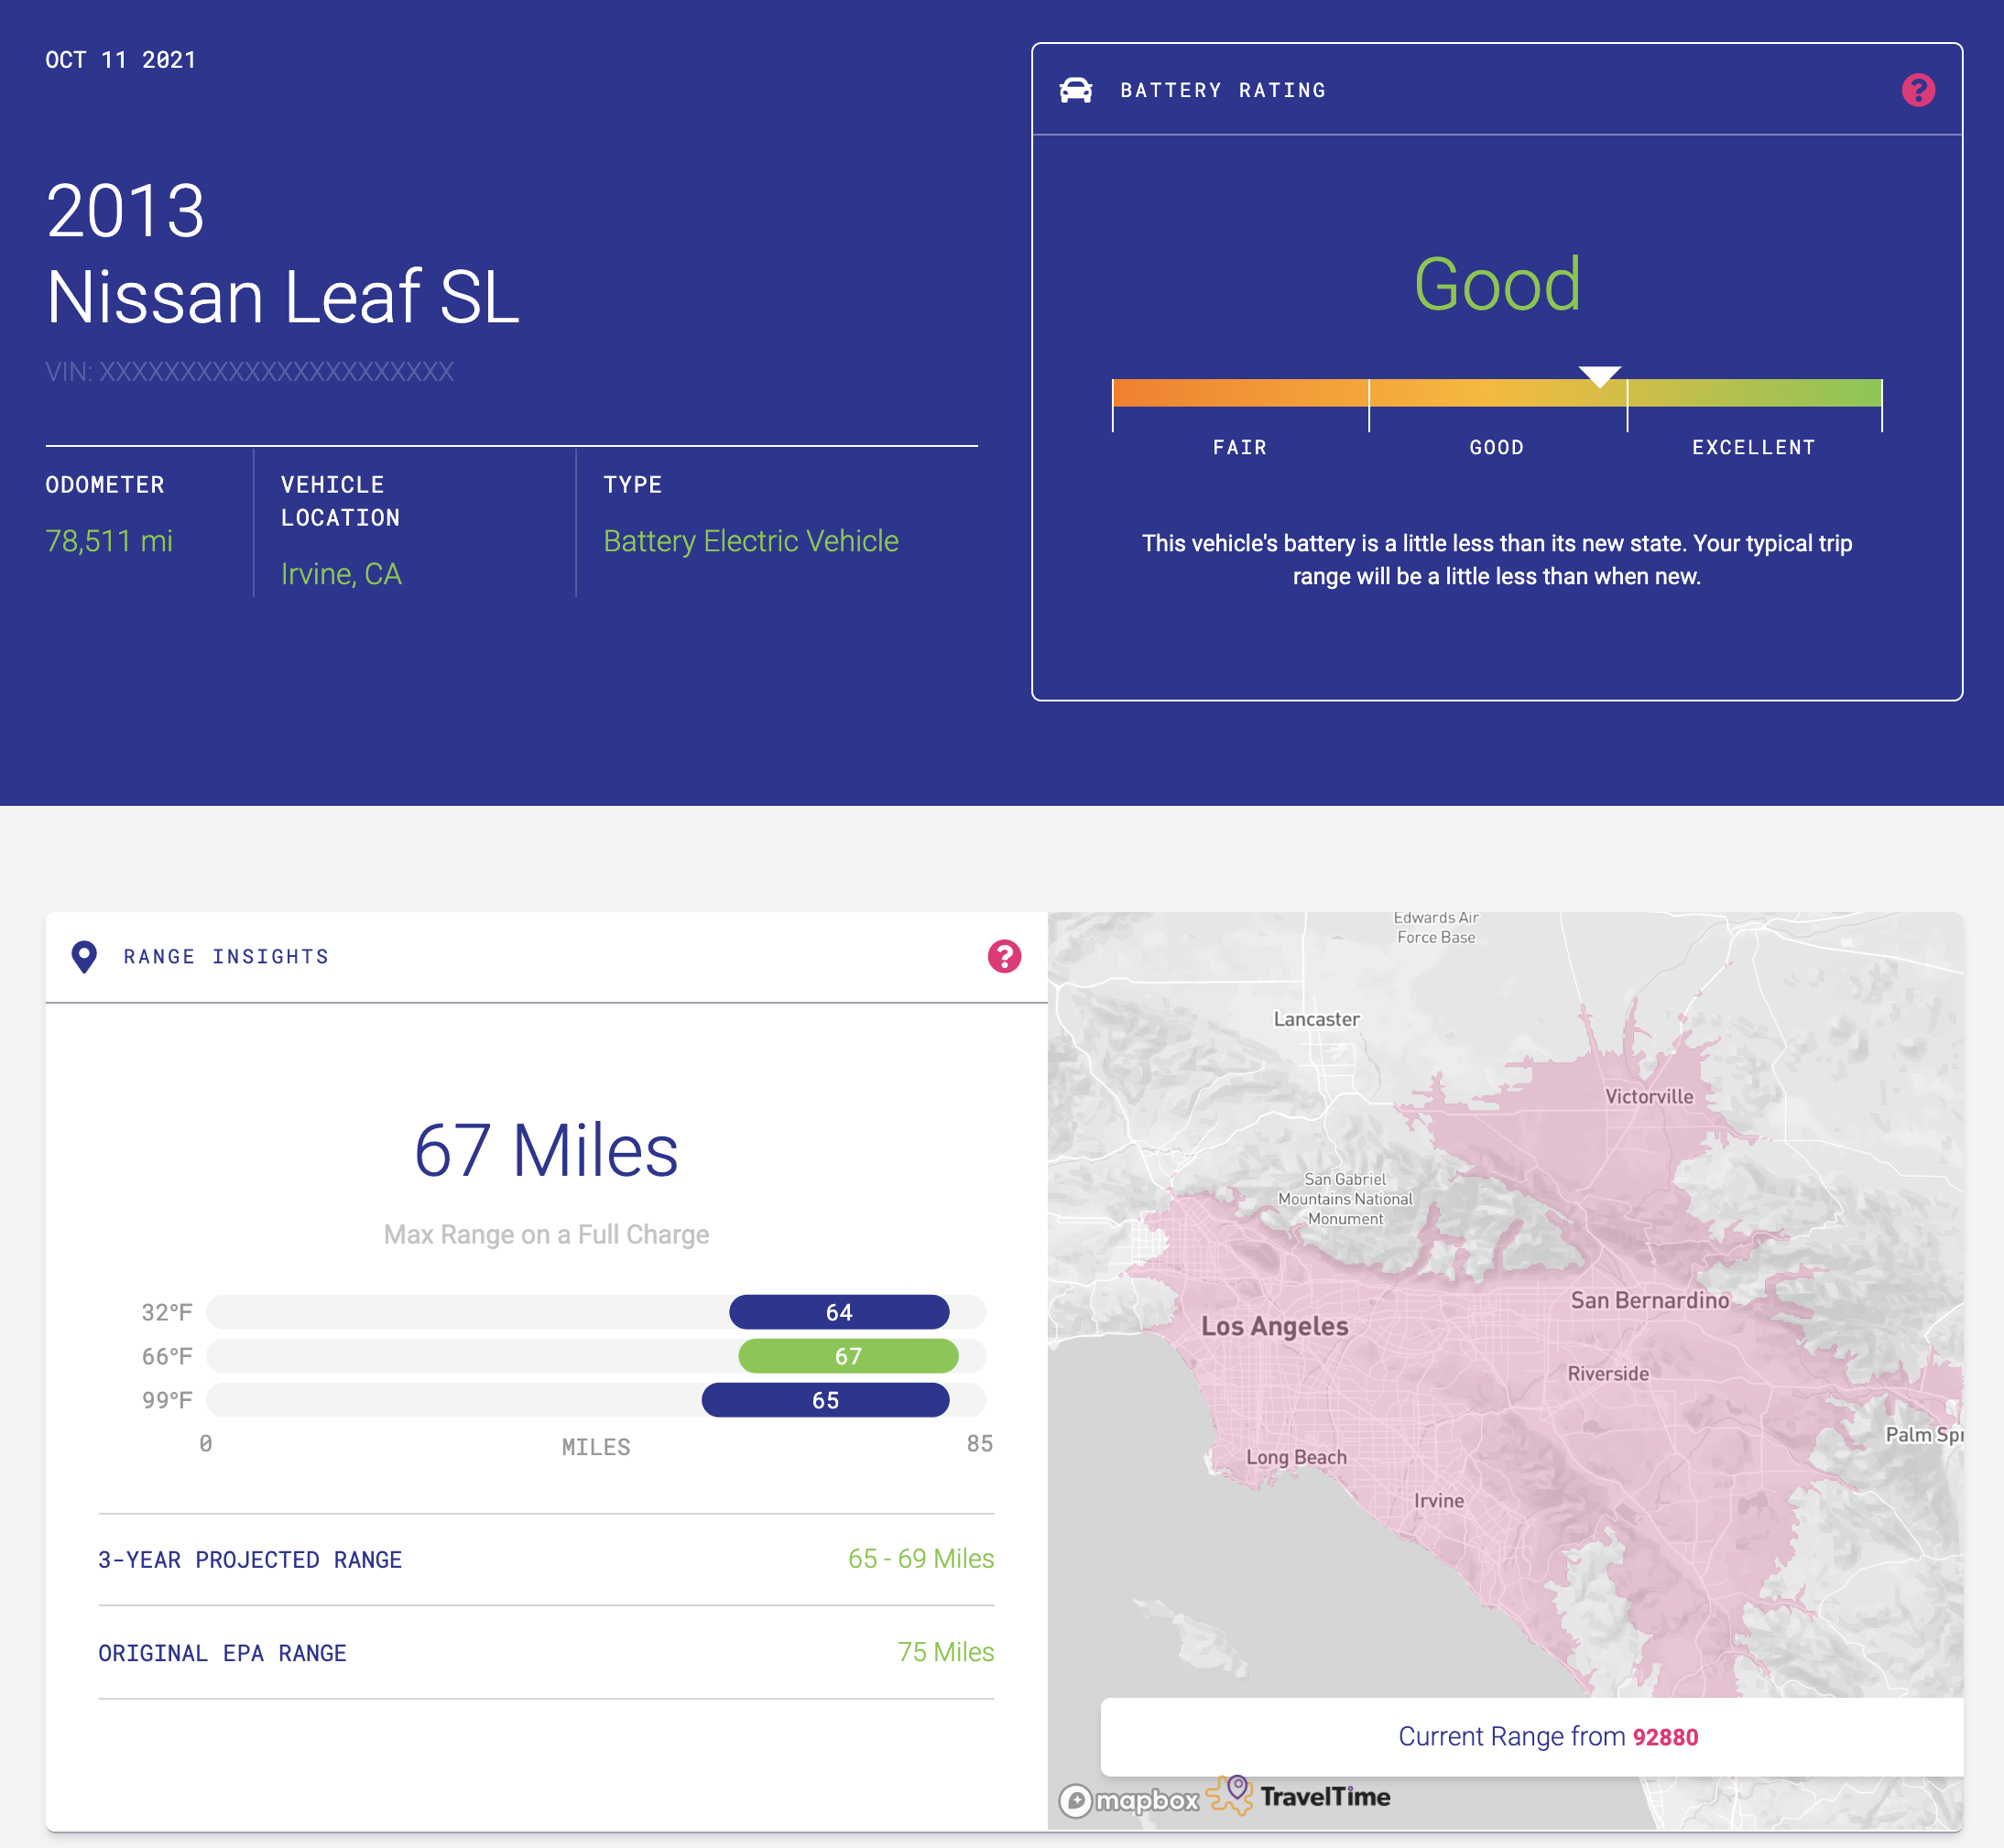
Task: Click 'Victorville' label on the map
Action: pos(1649,1096)
